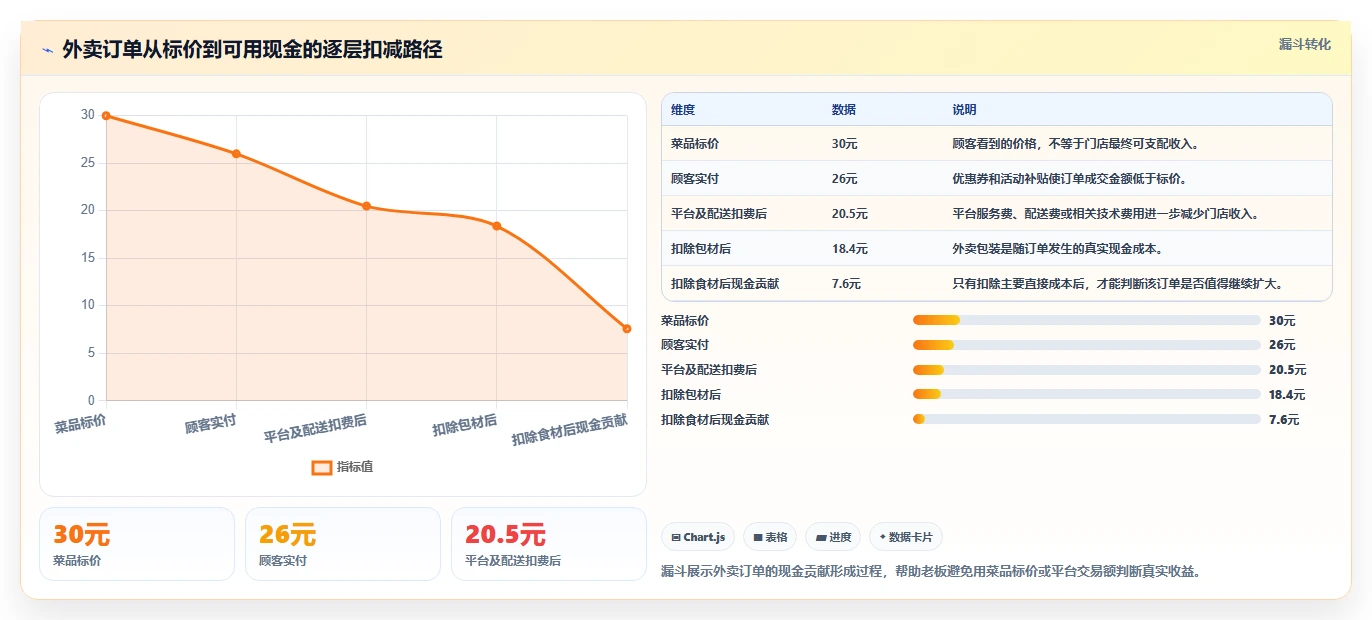
Task: Click 顾客实付 in the table's 维度 column
Action: [695, 179]
